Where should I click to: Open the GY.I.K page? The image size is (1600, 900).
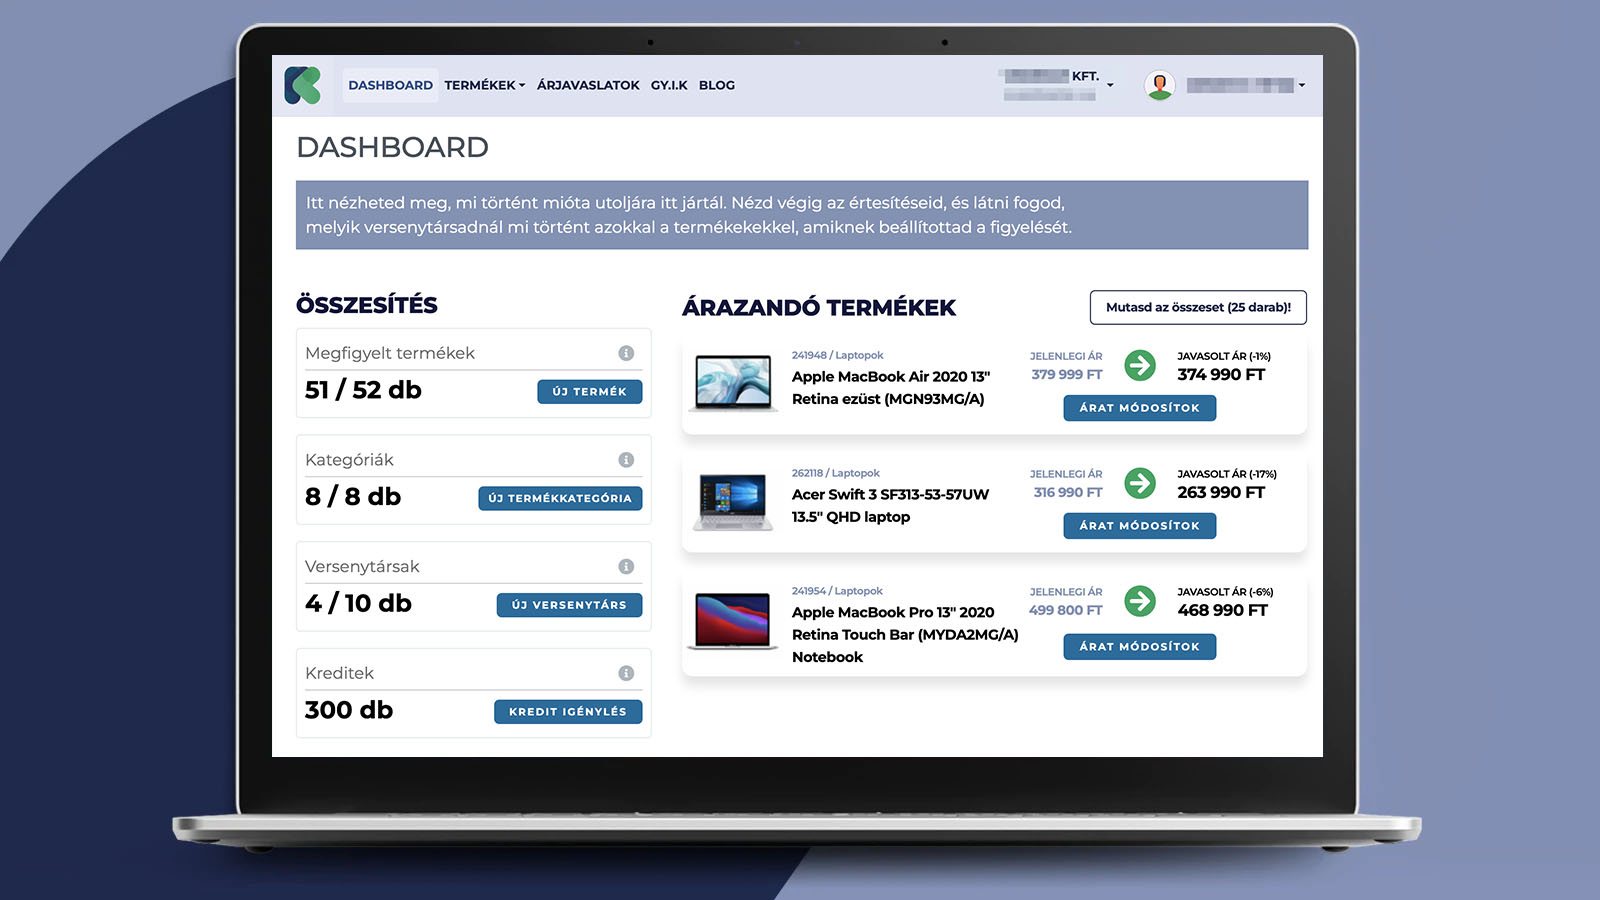[669, 85]
